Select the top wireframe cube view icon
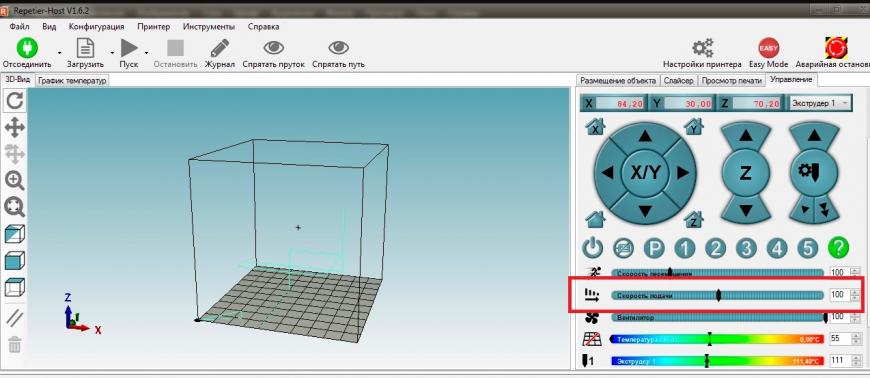870x378 pixels. pos(14,288)
